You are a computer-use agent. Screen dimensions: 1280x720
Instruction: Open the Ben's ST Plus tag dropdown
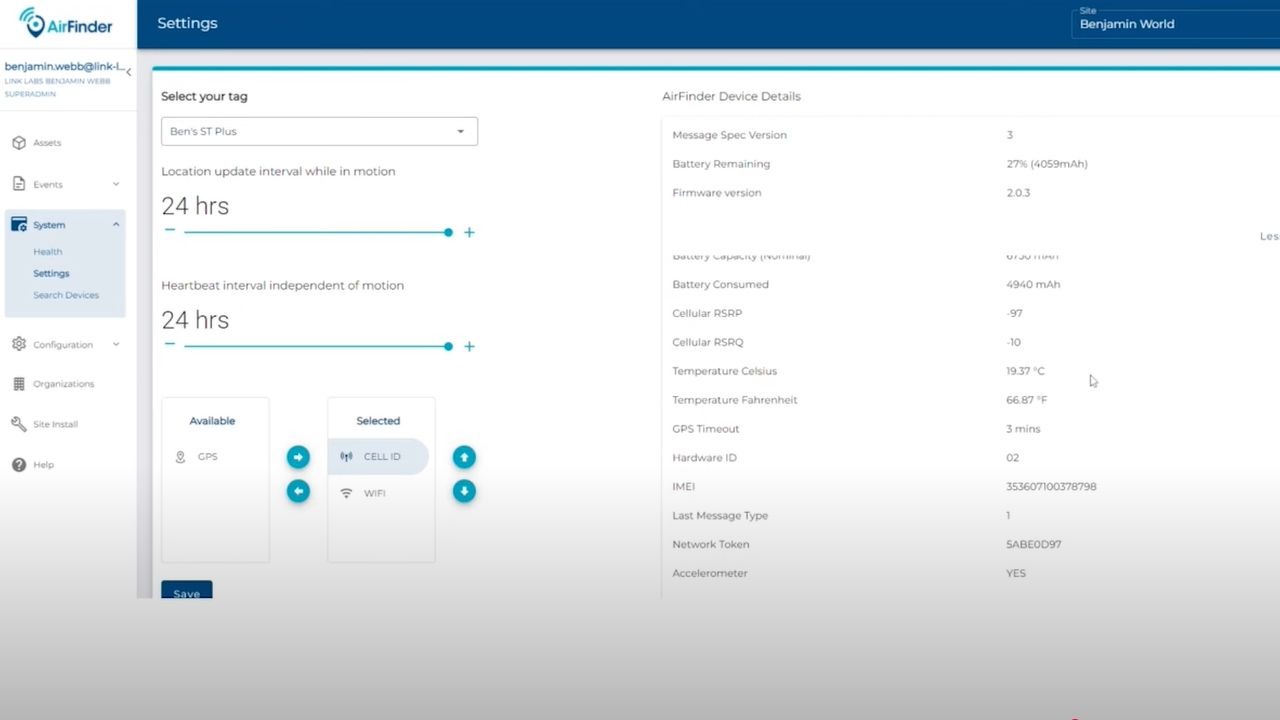tap(319, 131)
